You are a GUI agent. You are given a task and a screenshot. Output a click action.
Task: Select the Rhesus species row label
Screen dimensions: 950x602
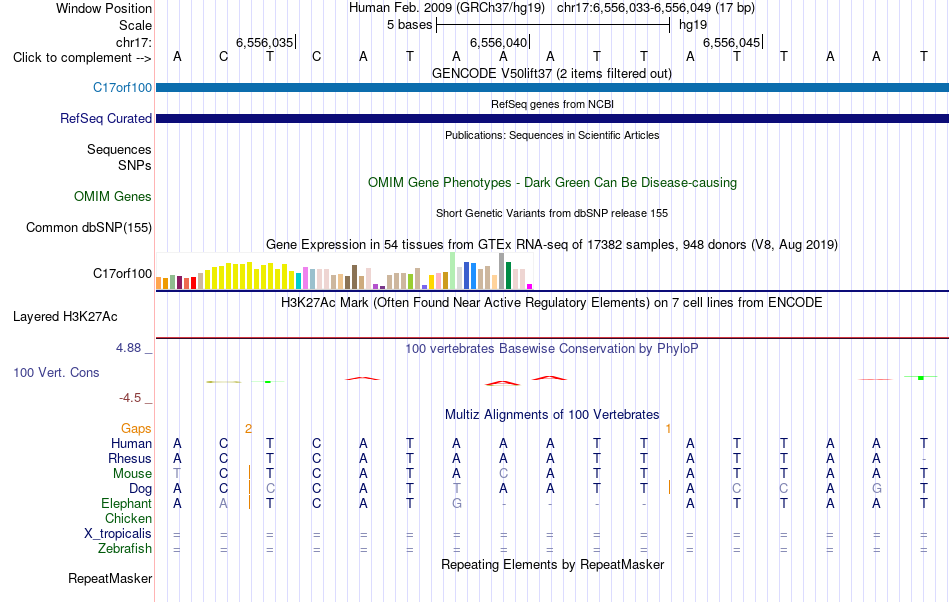pyautogui.click(x=130, y=458)
